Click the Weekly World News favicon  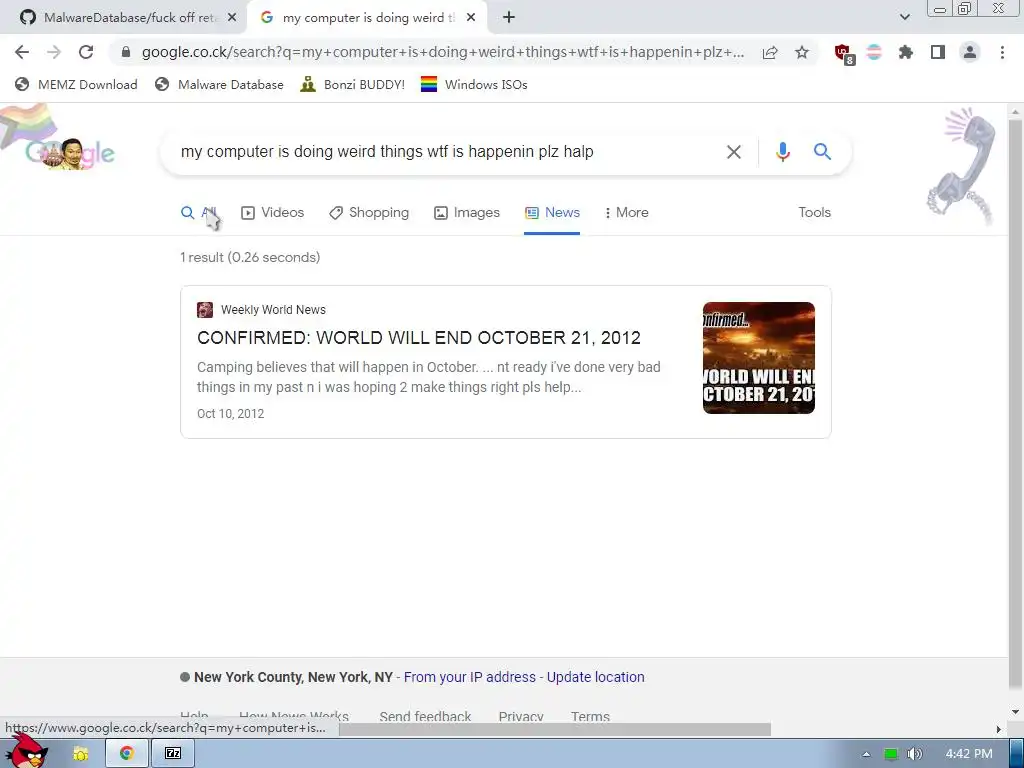[205, 310]
